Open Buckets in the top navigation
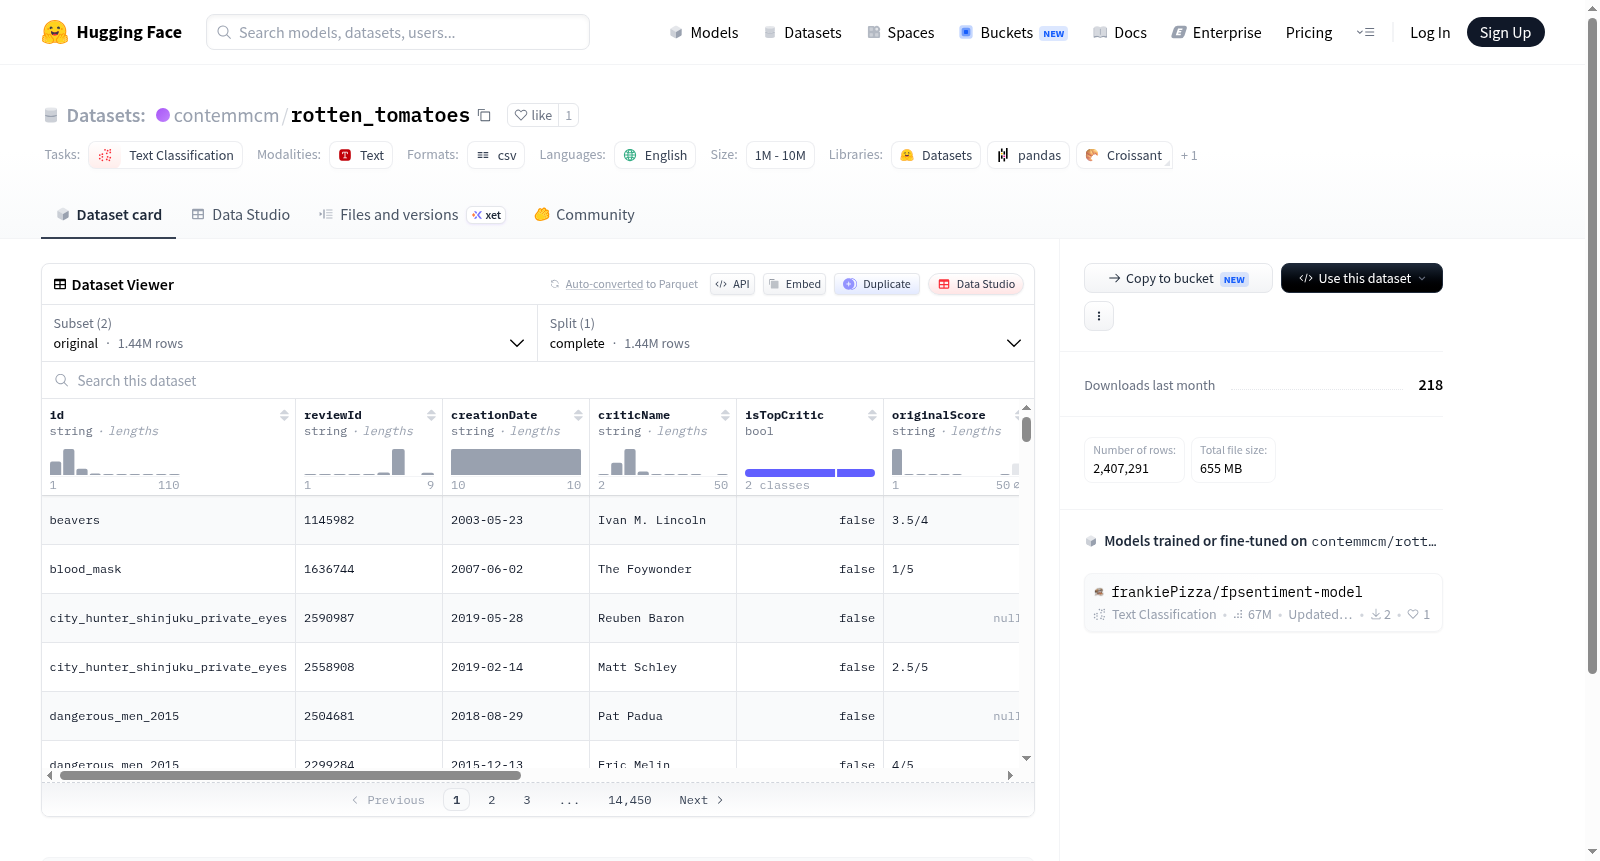The image size is (1600, 861). point(1013,33)
